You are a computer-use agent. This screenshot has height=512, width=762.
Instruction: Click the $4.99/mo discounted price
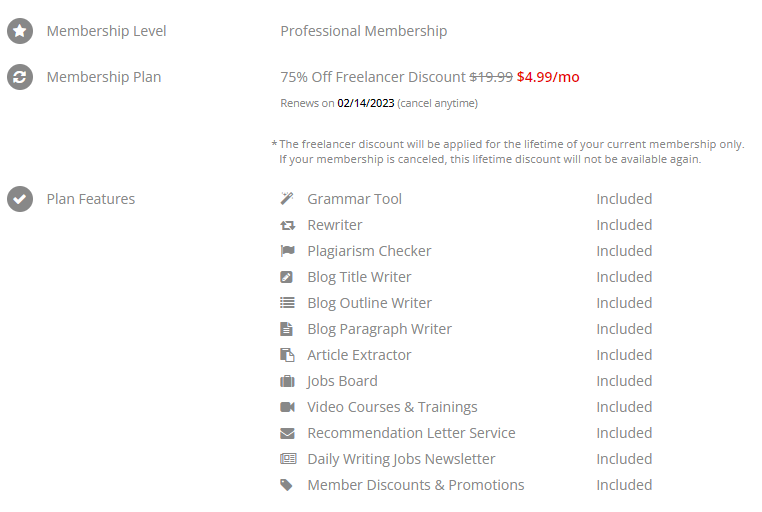coord(548,77)
